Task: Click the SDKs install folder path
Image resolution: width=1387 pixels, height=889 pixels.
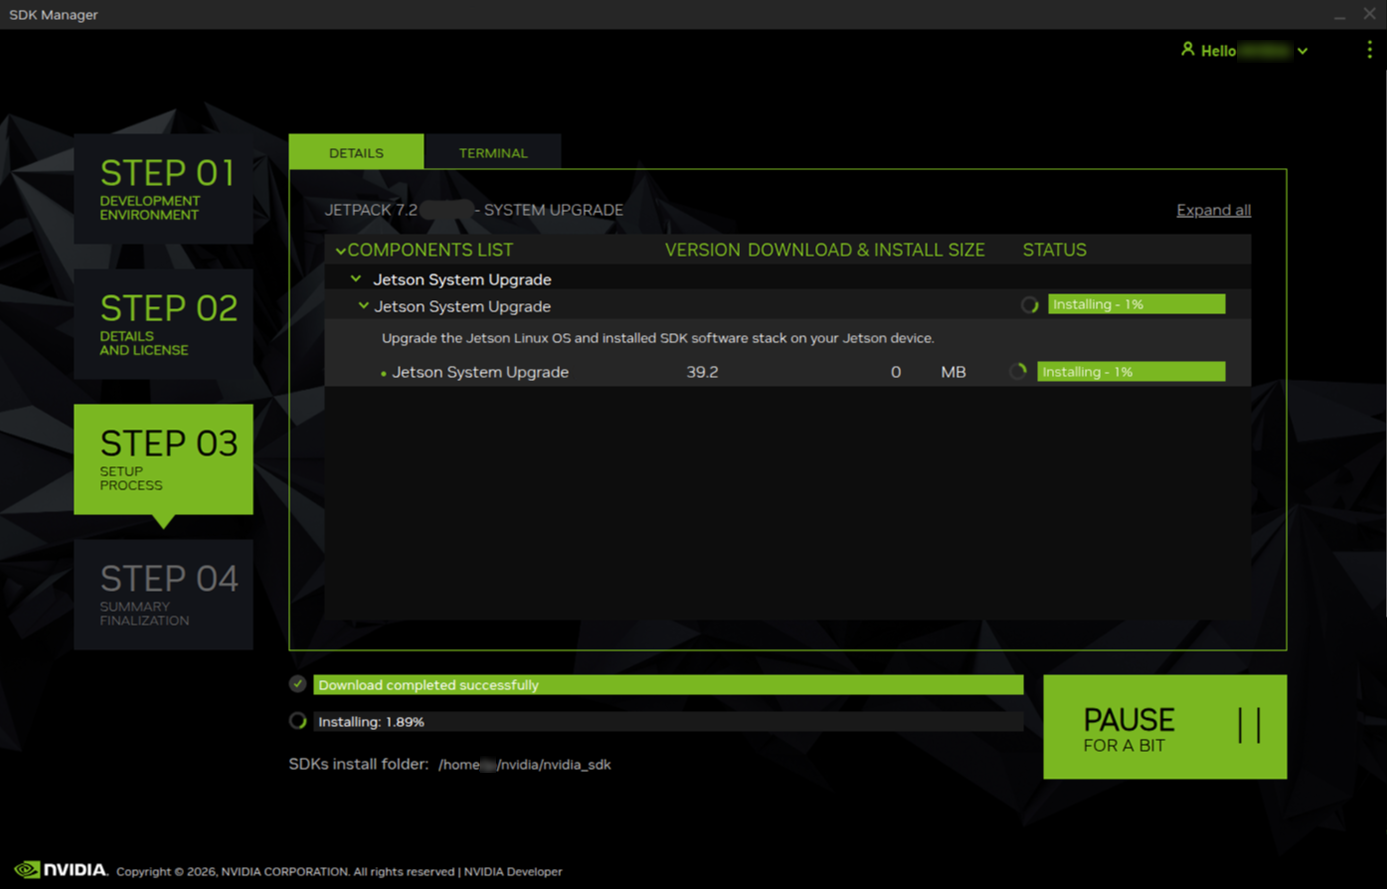Action: [x=525, y=764]
